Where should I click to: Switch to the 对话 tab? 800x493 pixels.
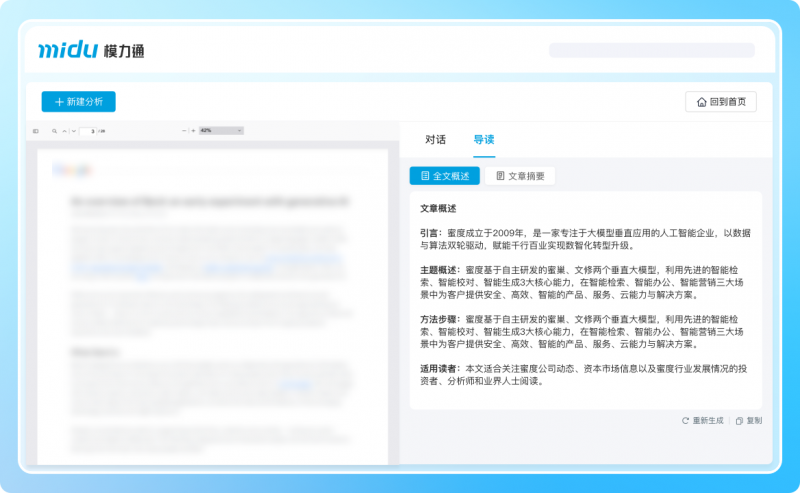pos(435,140)
